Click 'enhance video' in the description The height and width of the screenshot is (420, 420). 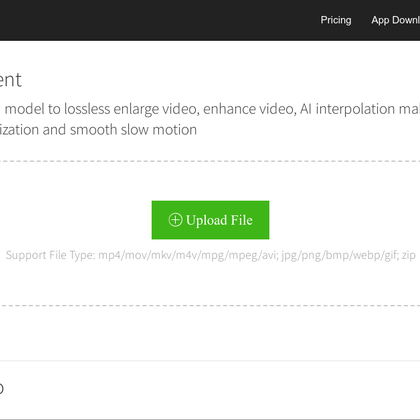tap(250, 109)
